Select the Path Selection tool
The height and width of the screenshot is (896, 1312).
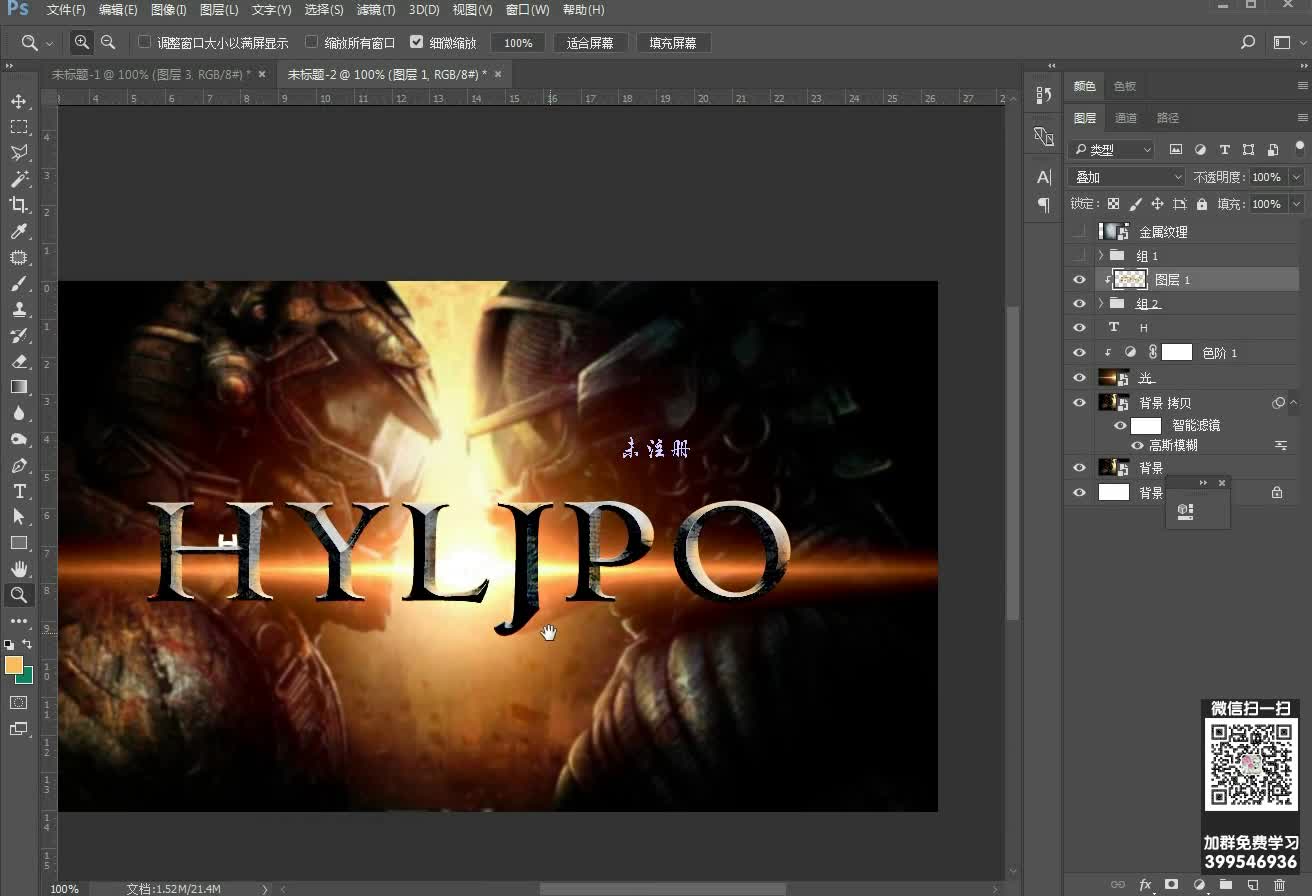(x=18, y=517)
